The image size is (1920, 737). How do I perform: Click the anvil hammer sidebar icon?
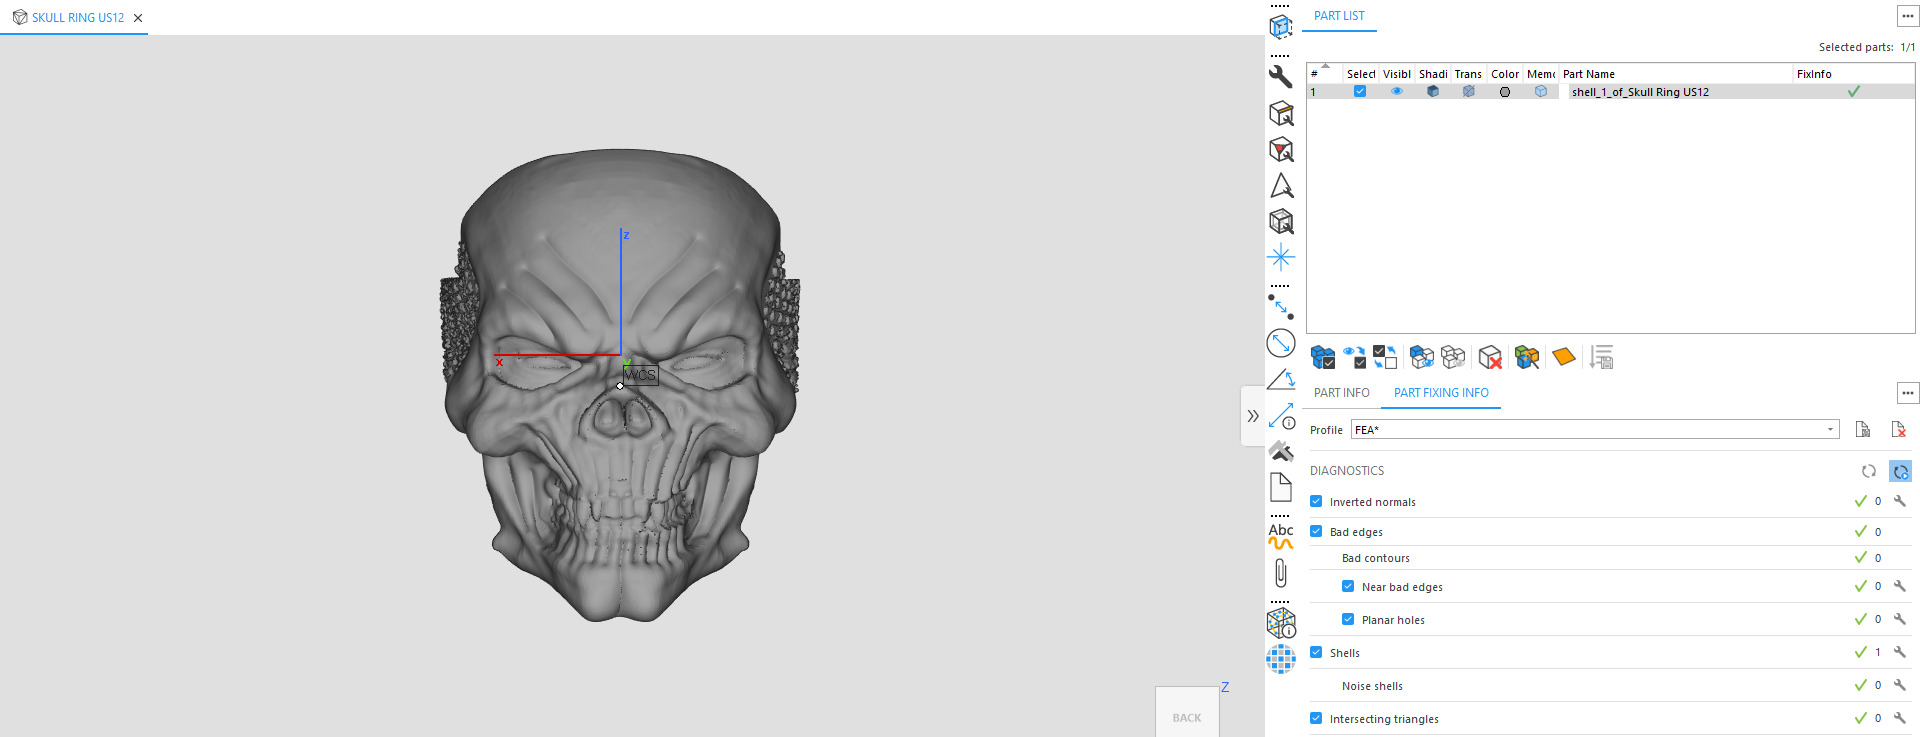pyautogui.click(x=1281, y=451)
